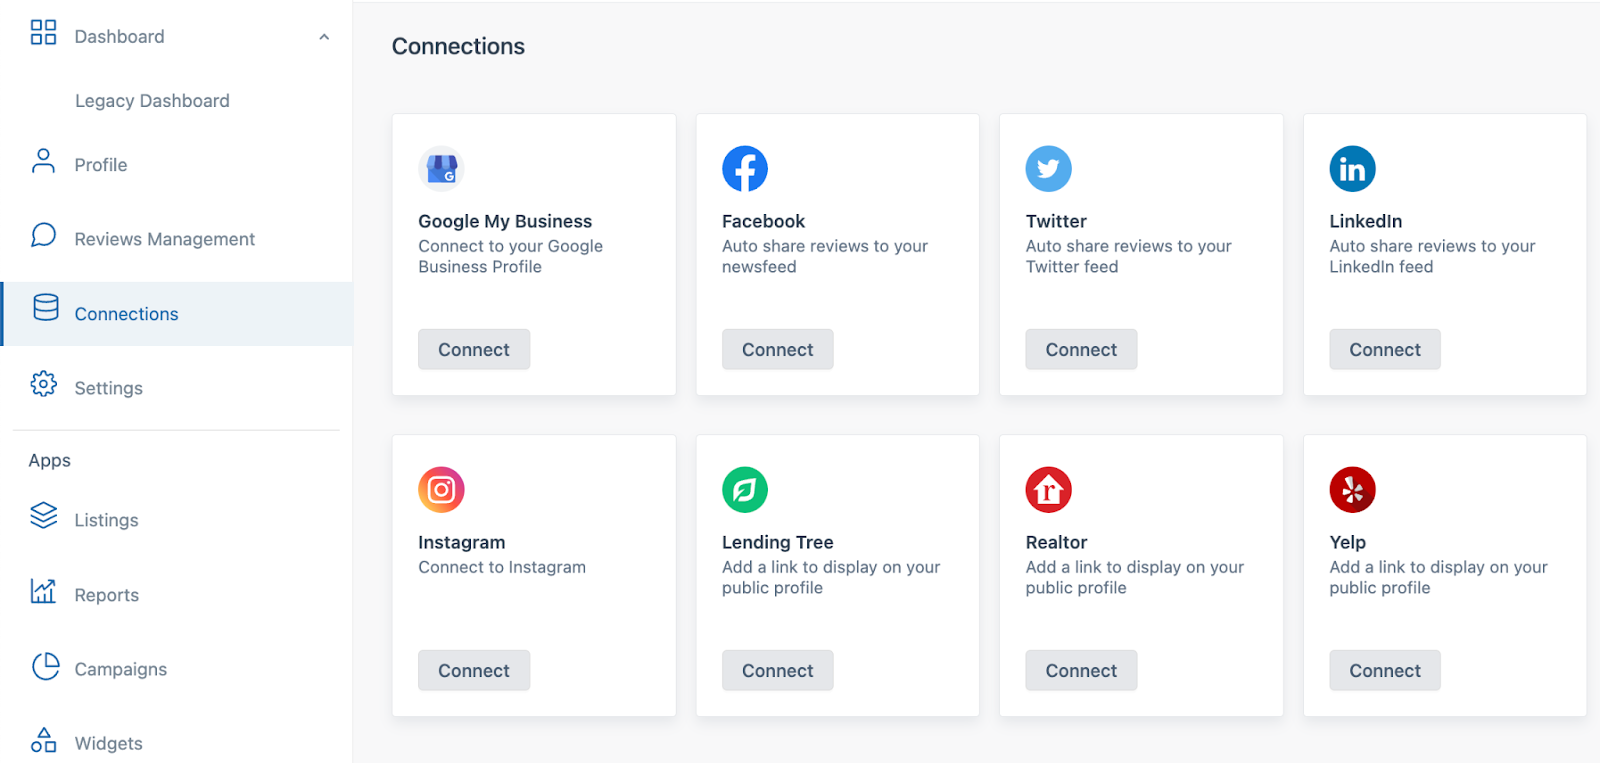Click the Lending Tree leaf icon

click(745, 490)
